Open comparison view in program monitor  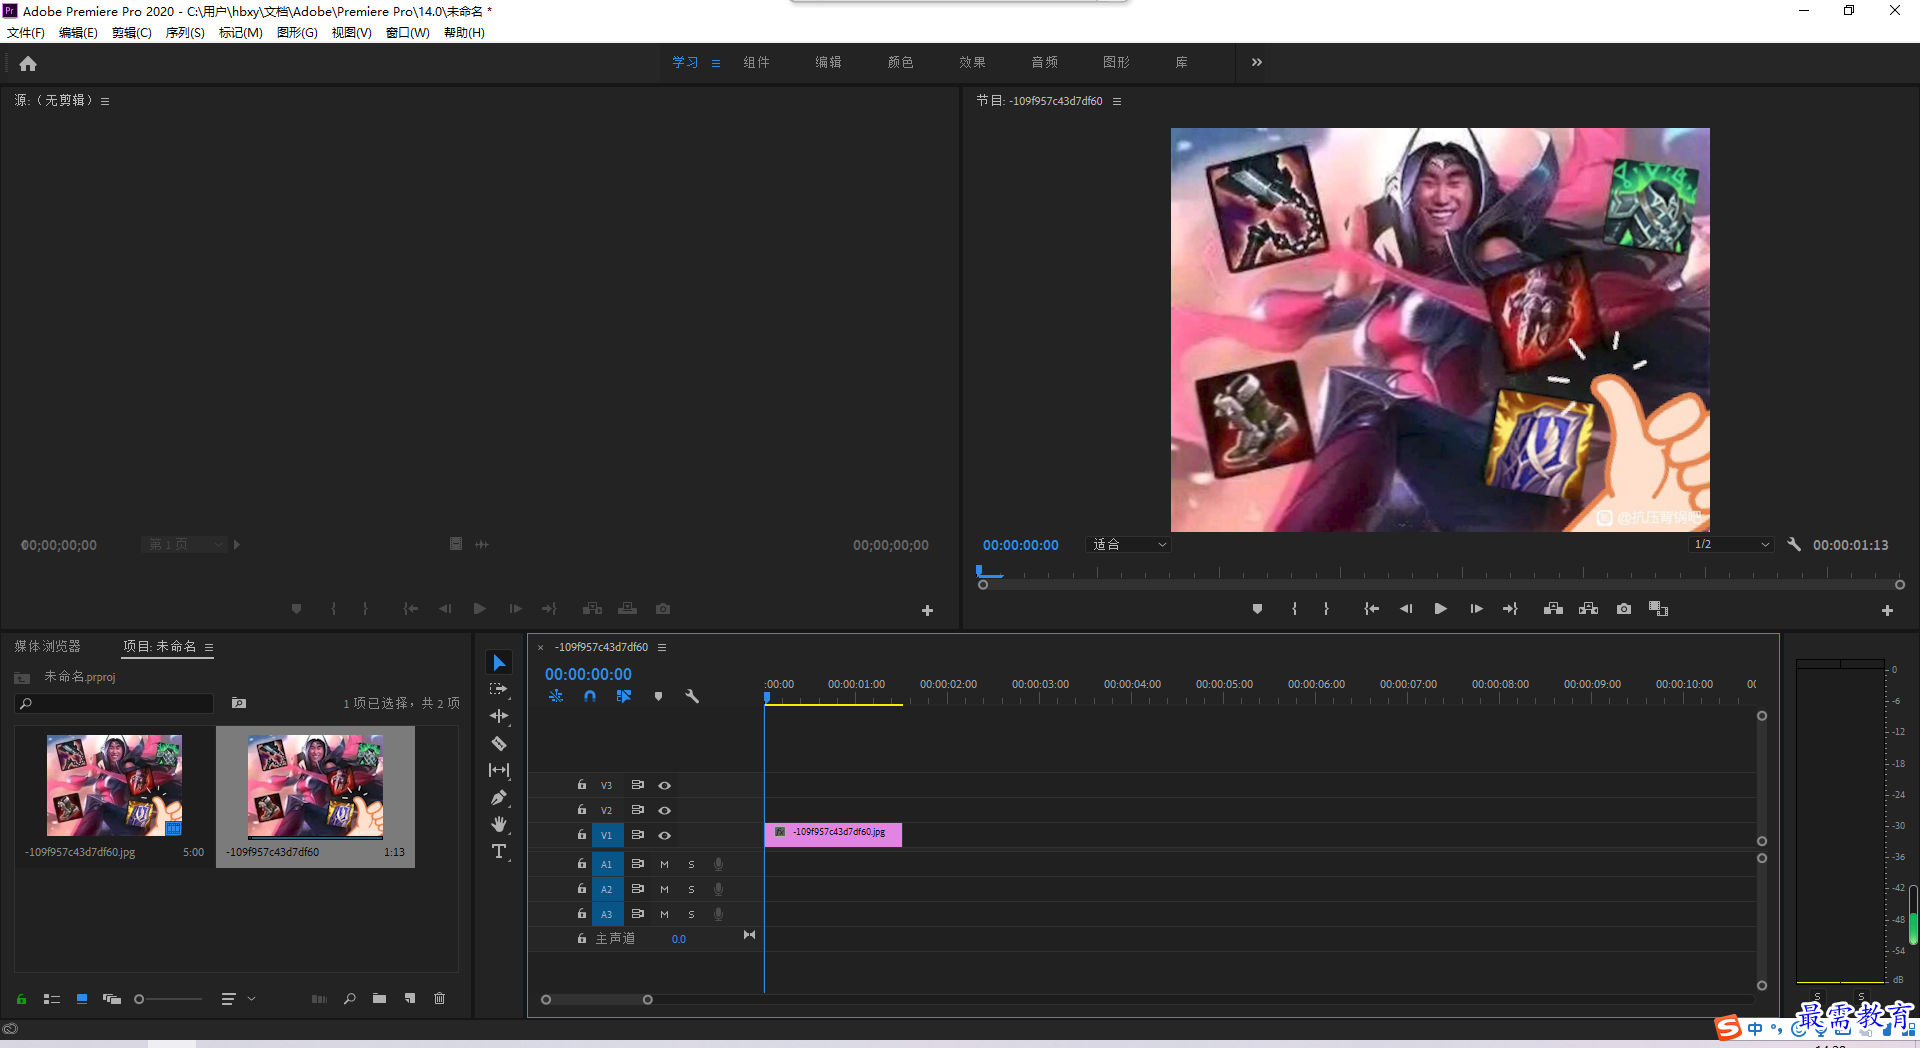point(1658,608)
